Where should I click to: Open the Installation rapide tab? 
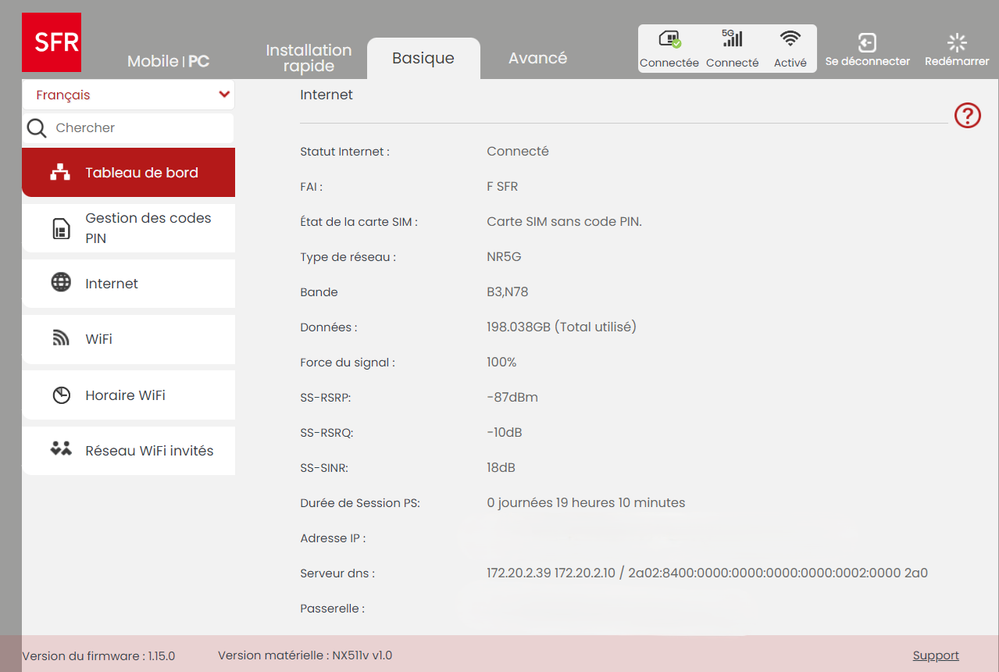308,58
